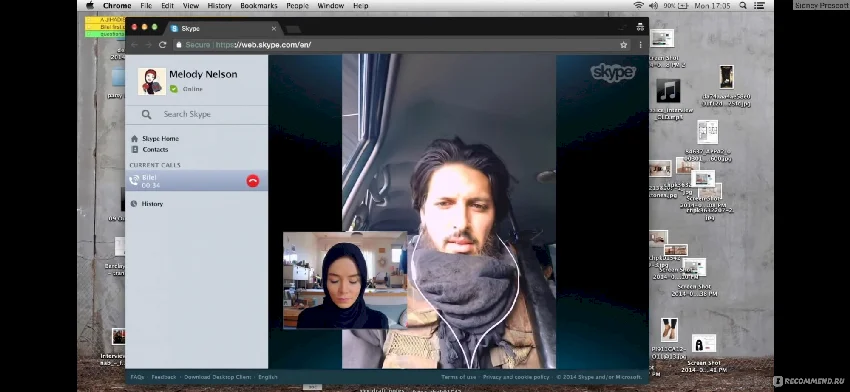Image resolution: width=850 pixels, height=392 pixels.
Task: Reload the web.skype.com page
Action: click(x=162, y=45)
